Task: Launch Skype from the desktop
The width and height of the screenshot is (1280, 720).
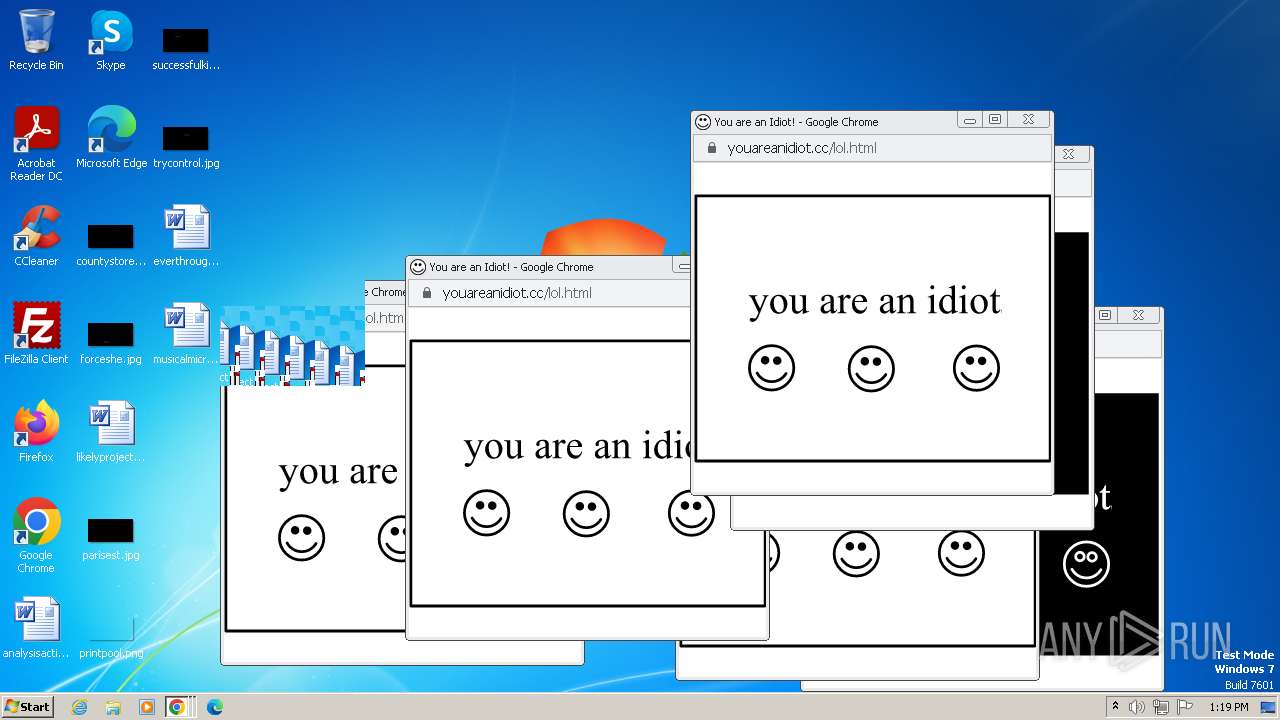Action: (110, 42)
